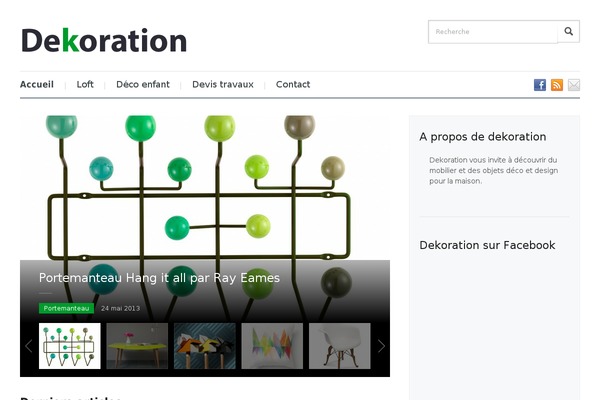The width and height of the screenshot is (600, 400).
Task: Click the search magnifier button
Action: [569, 31]
